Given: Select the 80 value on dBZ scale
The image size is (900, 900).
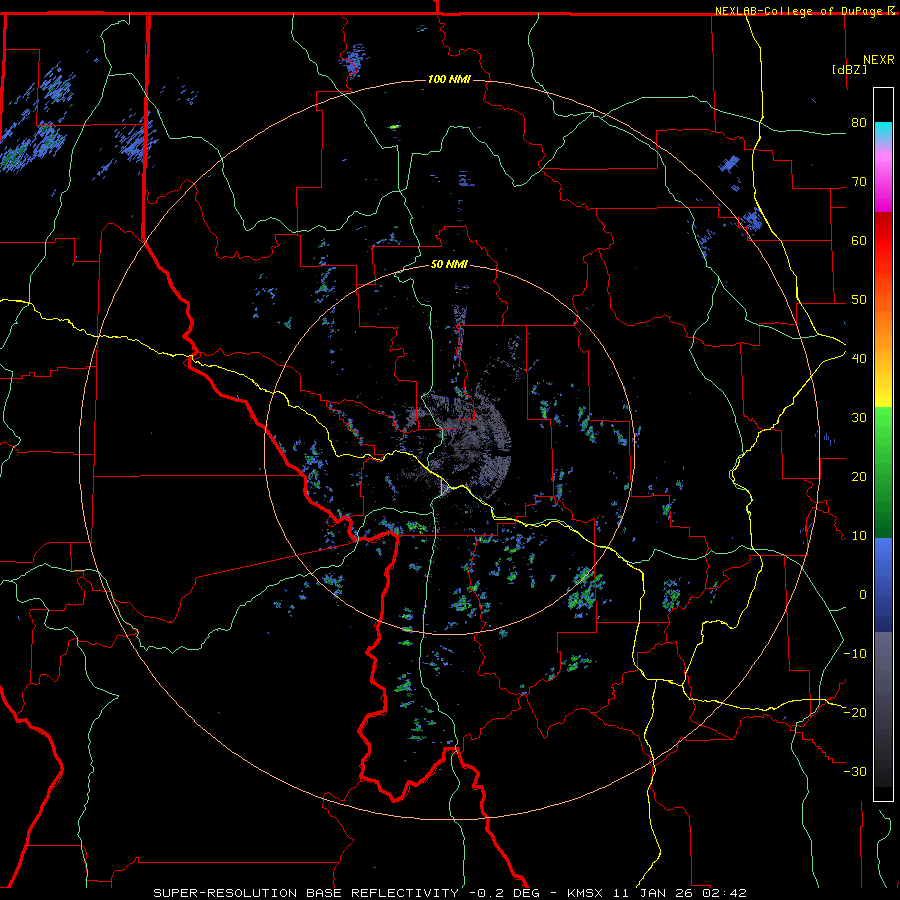Looking at the screenshot, I should pyautogui.click(x=859, y=123).
